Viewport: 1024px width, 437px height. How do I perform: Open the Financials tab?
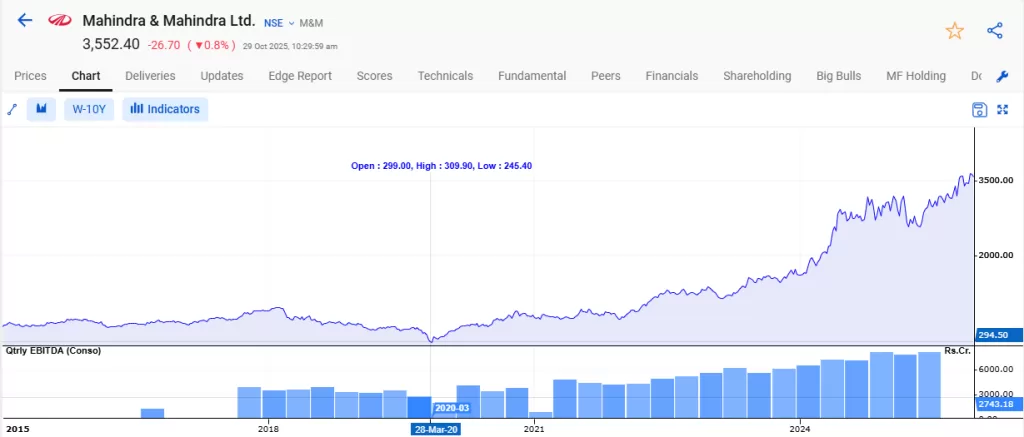[671, 76]
